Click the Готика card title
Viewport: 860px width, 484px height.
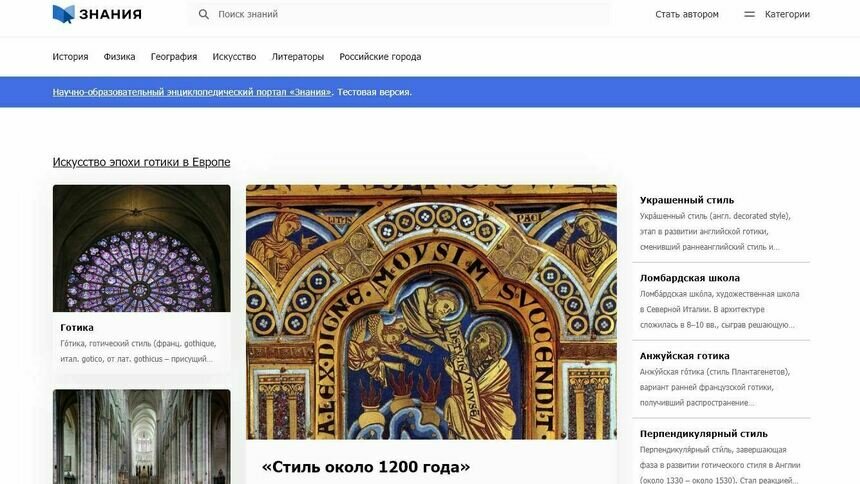pyautogui.click(x=77, y=327)
